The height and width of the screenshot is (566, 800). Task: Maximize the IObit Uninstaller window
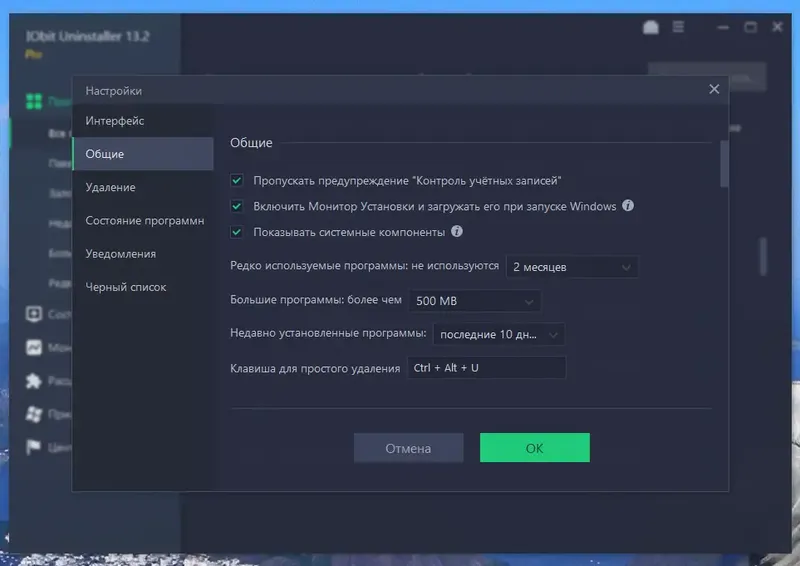[750, 27]
